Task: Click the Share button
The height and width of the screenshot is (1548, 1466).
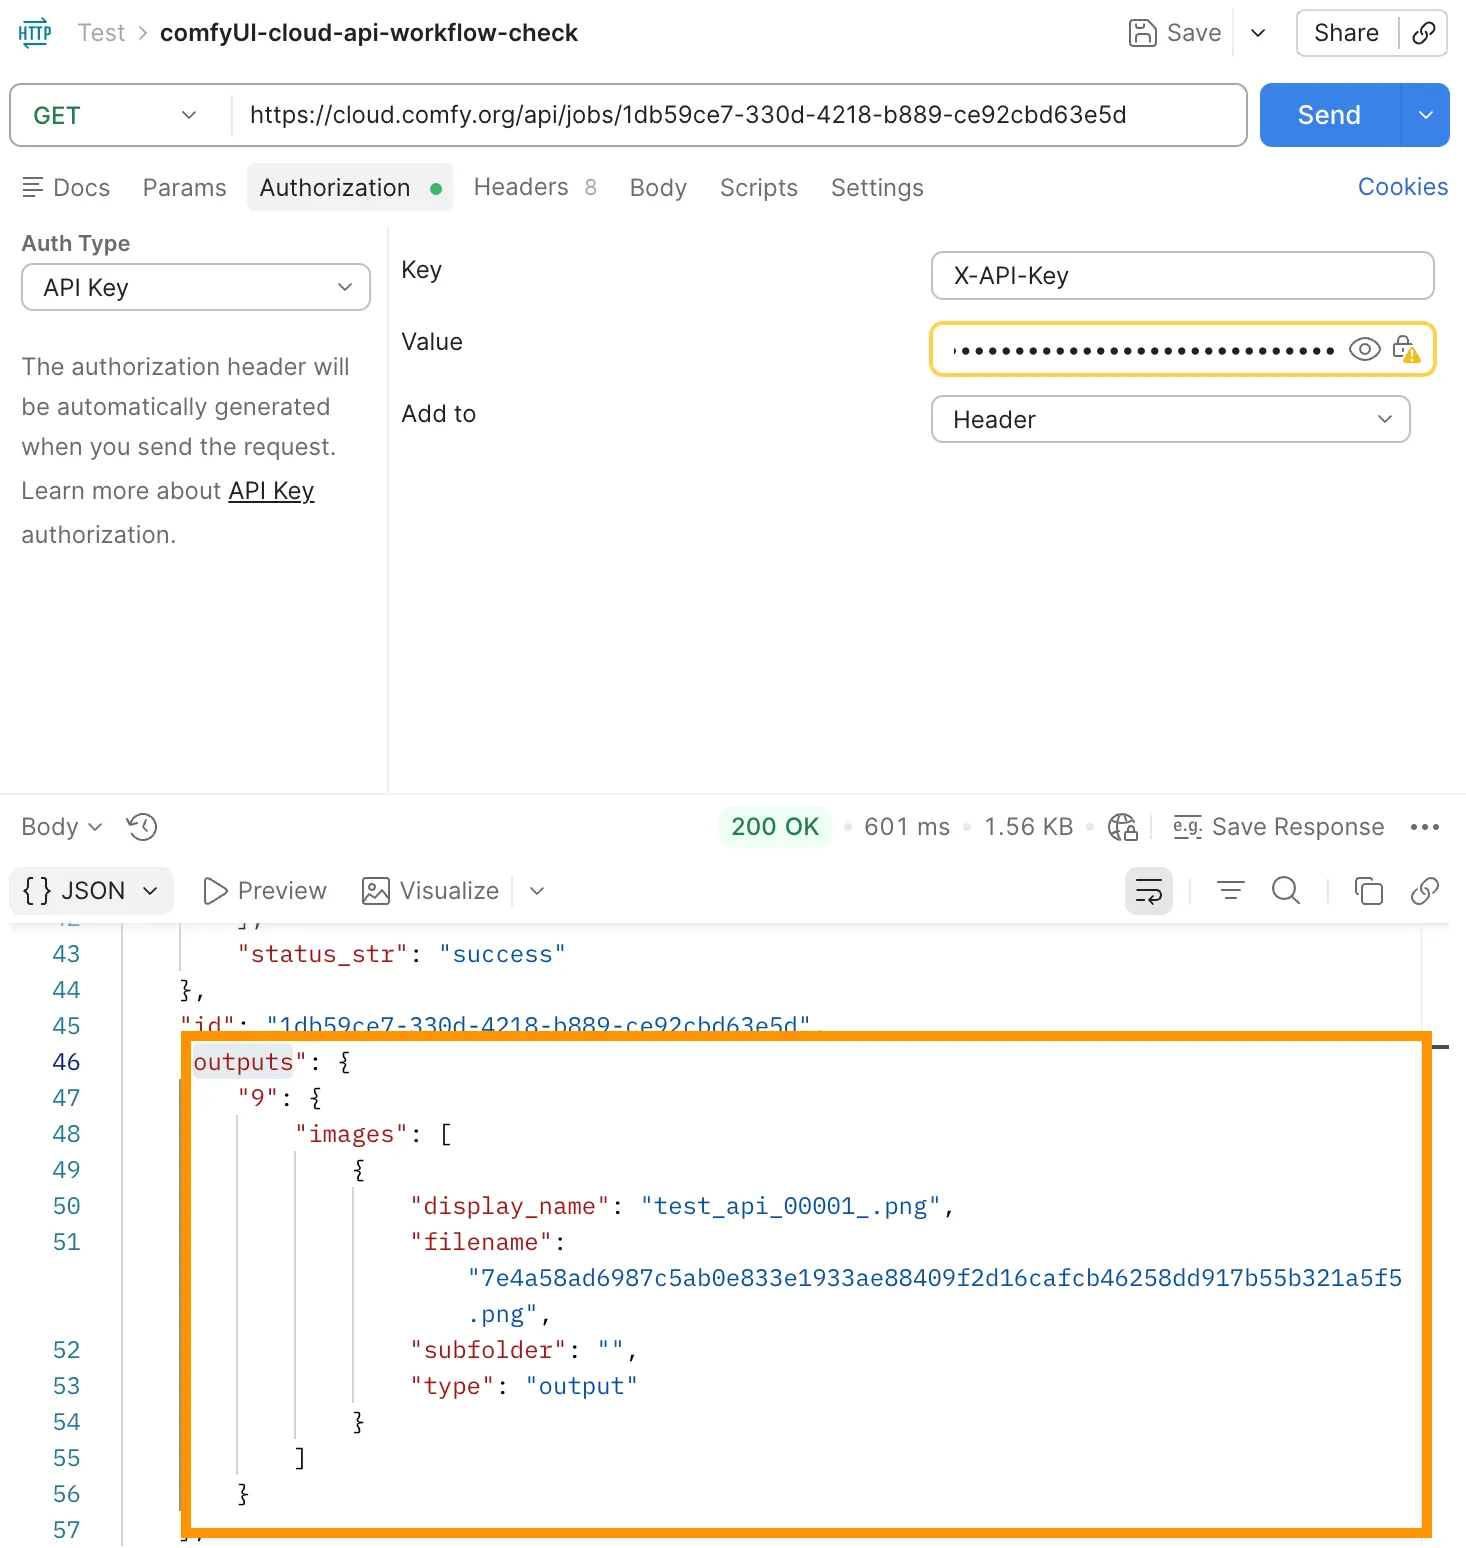Action: pos(1346,33)
